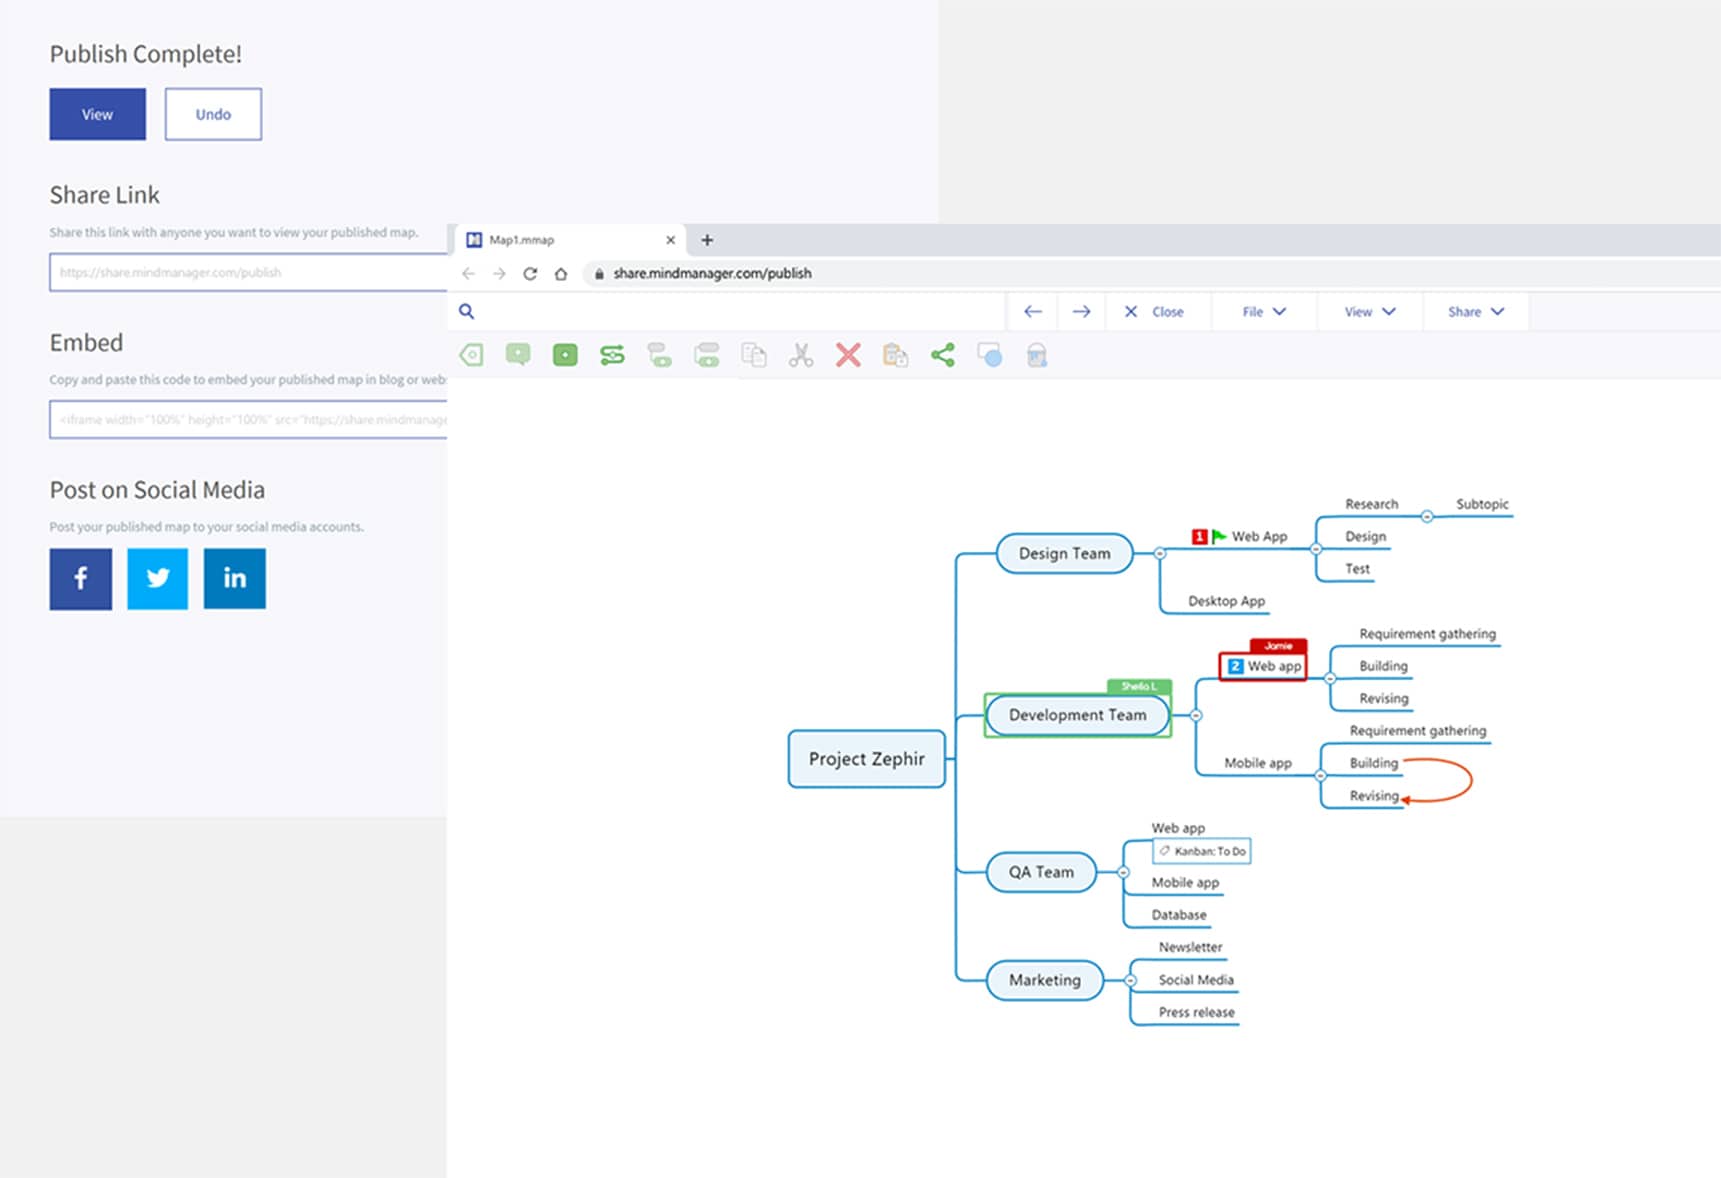Click the green relationship arrows icon
This screenshot has height=1178, width=1721.
[x=612, y=355]
